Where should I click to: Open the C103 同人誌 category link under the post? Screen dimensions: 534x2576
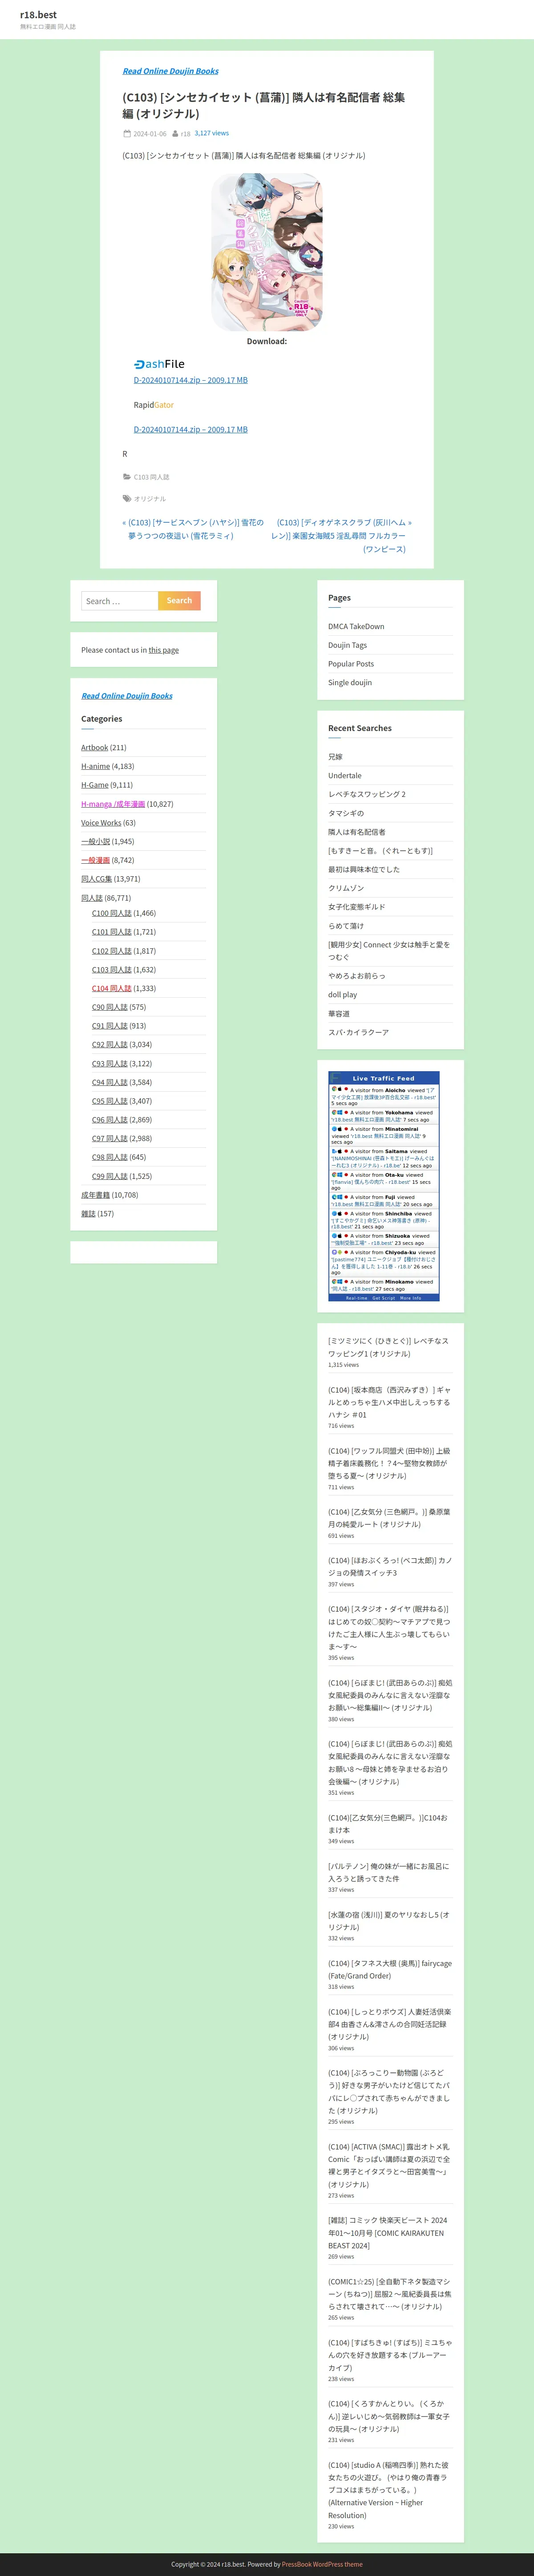(x=152, y=477)
